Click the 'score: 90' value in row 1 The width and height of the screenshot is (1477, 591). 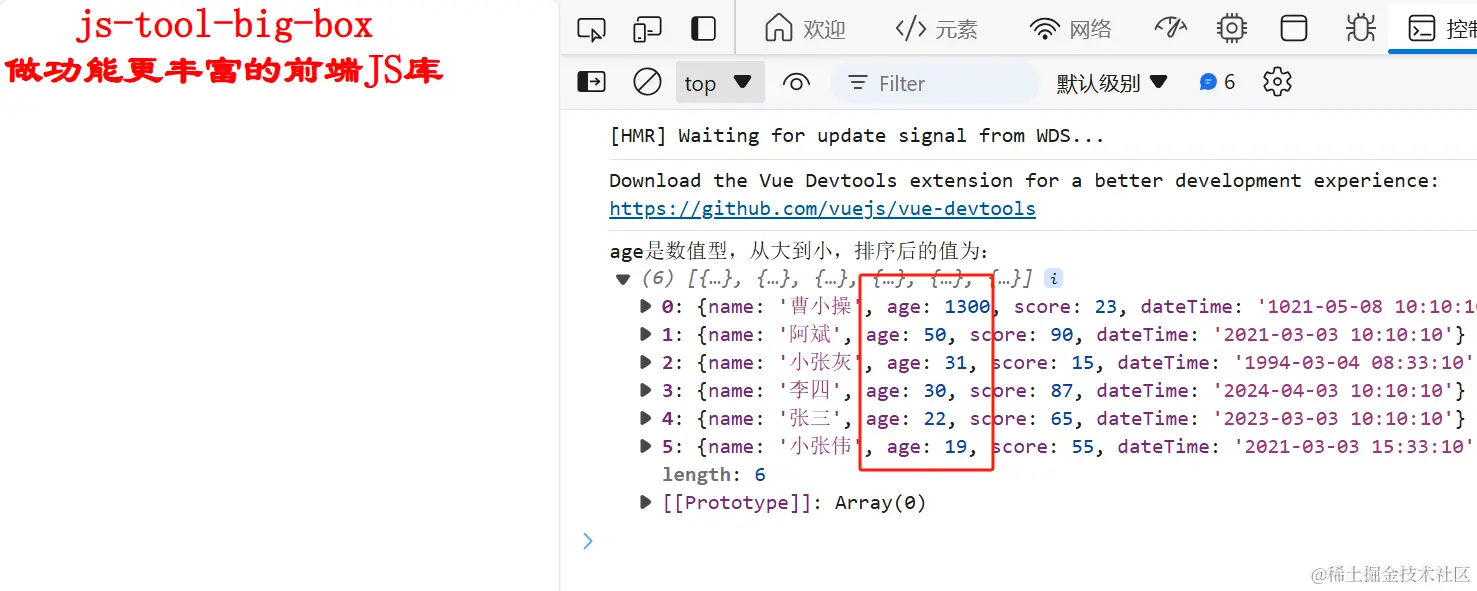(x=1022, y=335)
